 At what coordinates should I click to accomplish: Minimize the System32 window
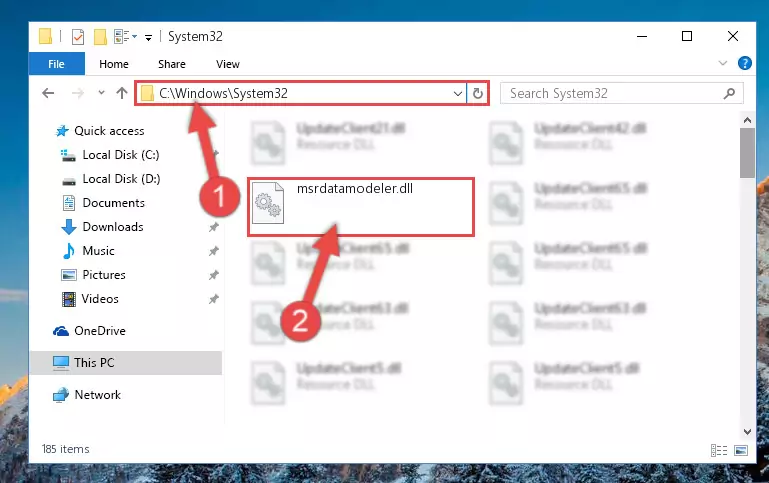click(642, 36)
